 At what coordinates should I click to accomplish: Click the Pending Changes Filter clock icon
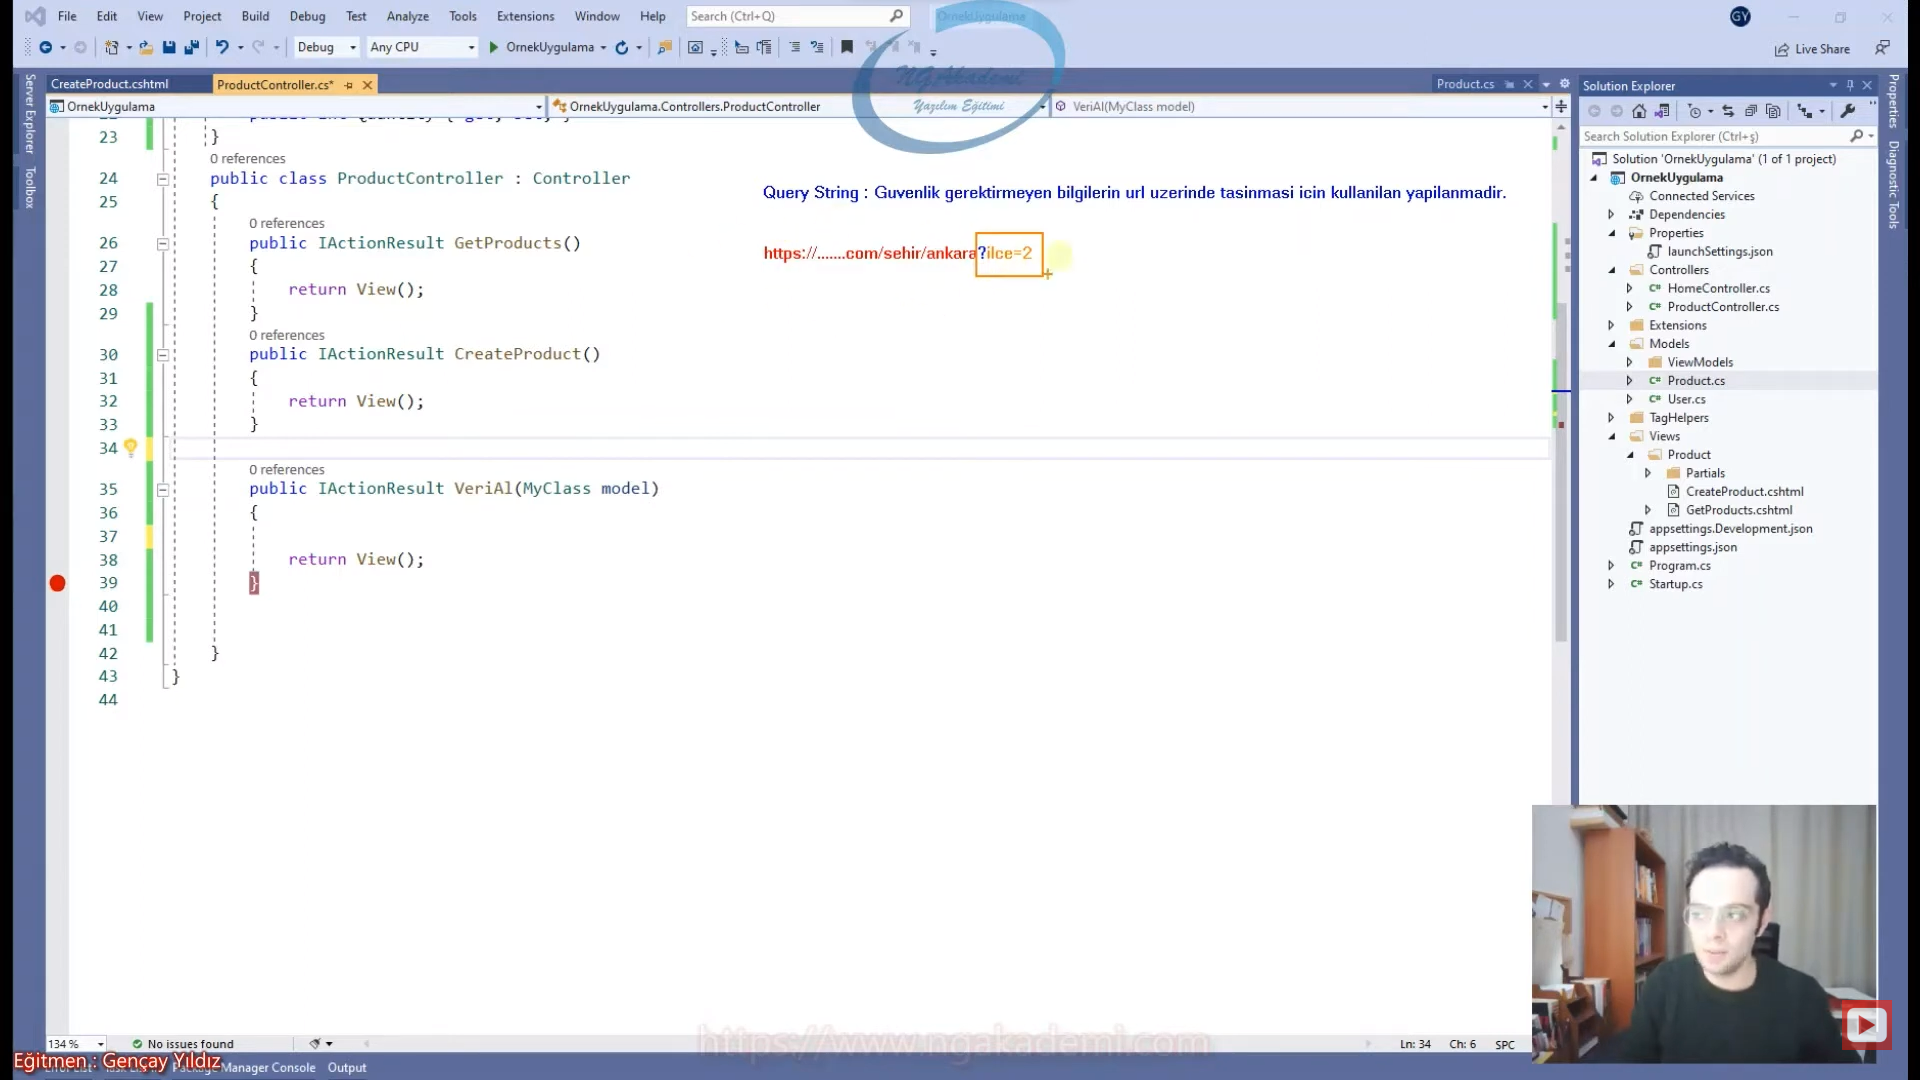[x=1694, y=111]
